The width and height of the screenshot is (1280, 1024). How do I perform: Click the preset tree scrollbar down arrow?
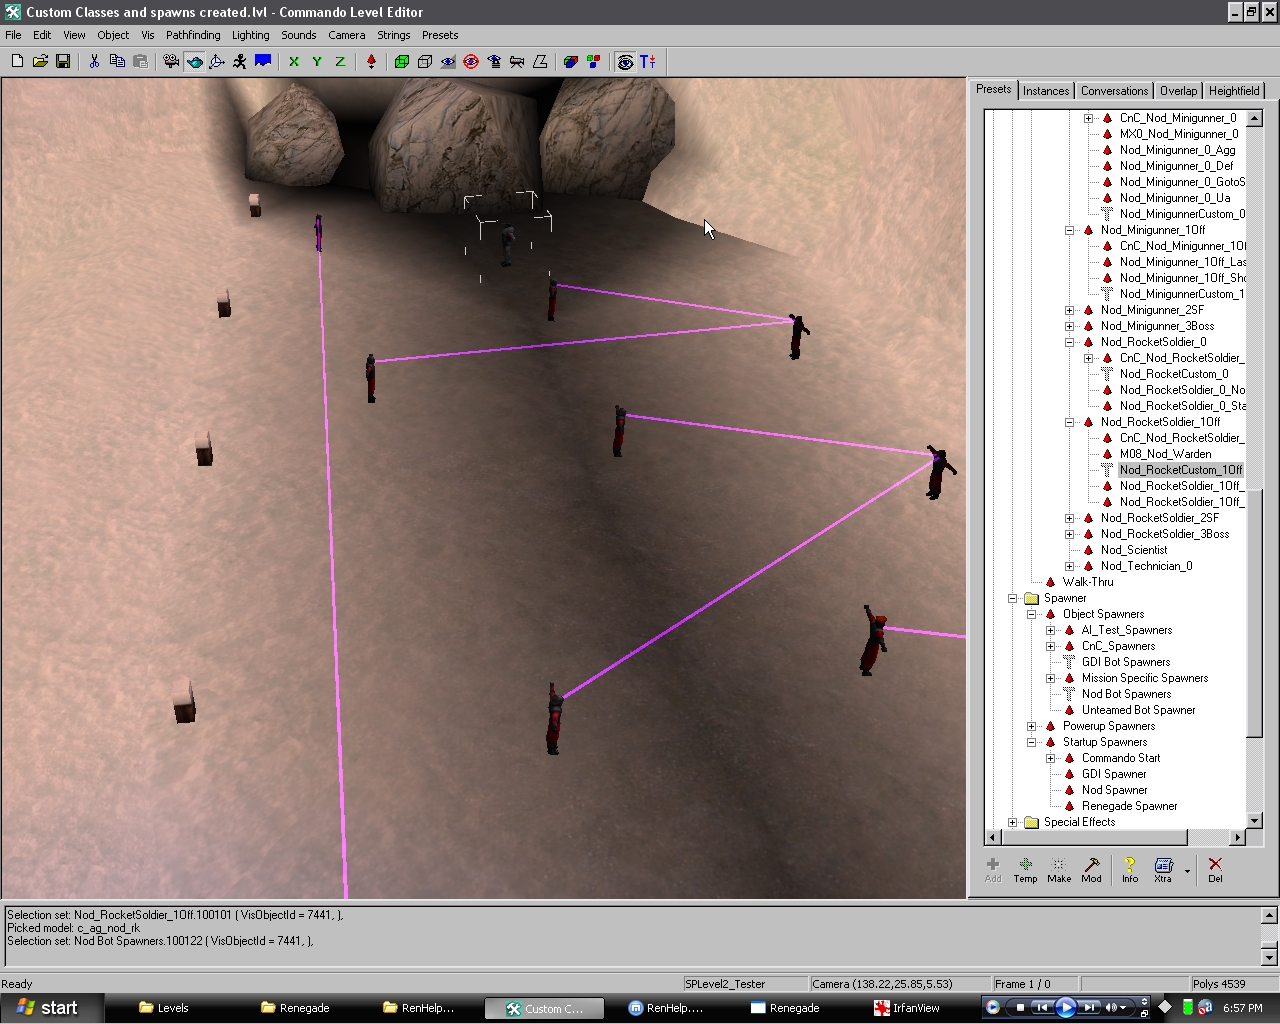coord(1253,821)
